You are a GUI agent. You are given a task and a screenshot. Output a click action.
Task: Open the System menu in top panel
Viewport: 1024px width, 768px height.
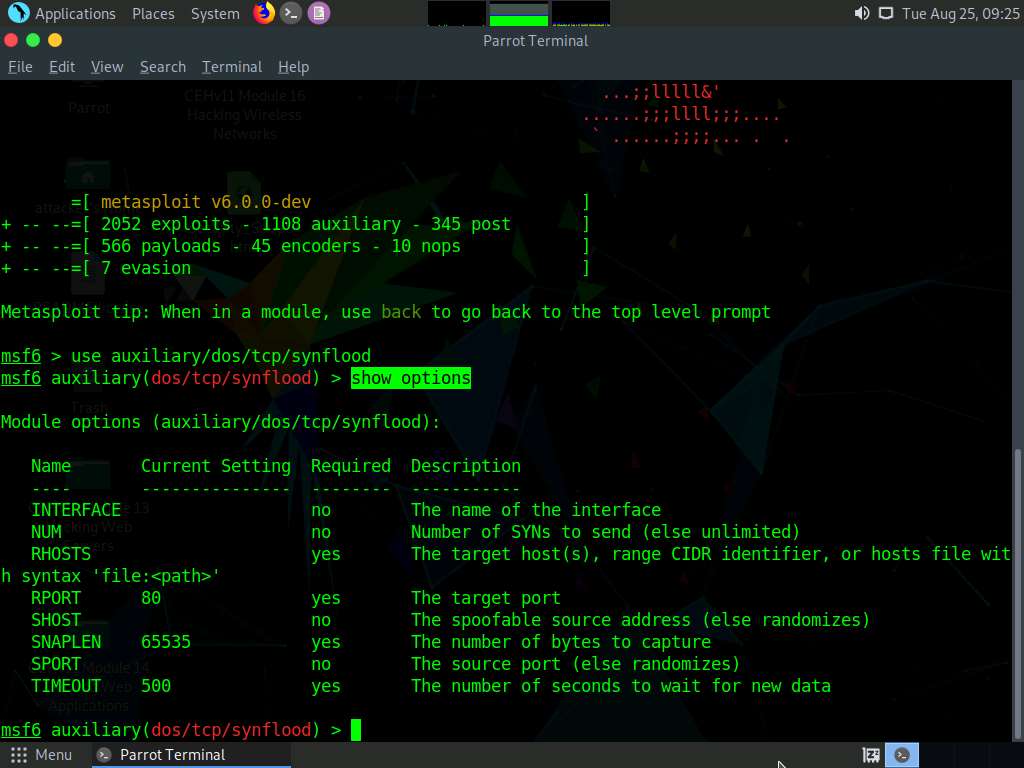click(x=215, y=14)
